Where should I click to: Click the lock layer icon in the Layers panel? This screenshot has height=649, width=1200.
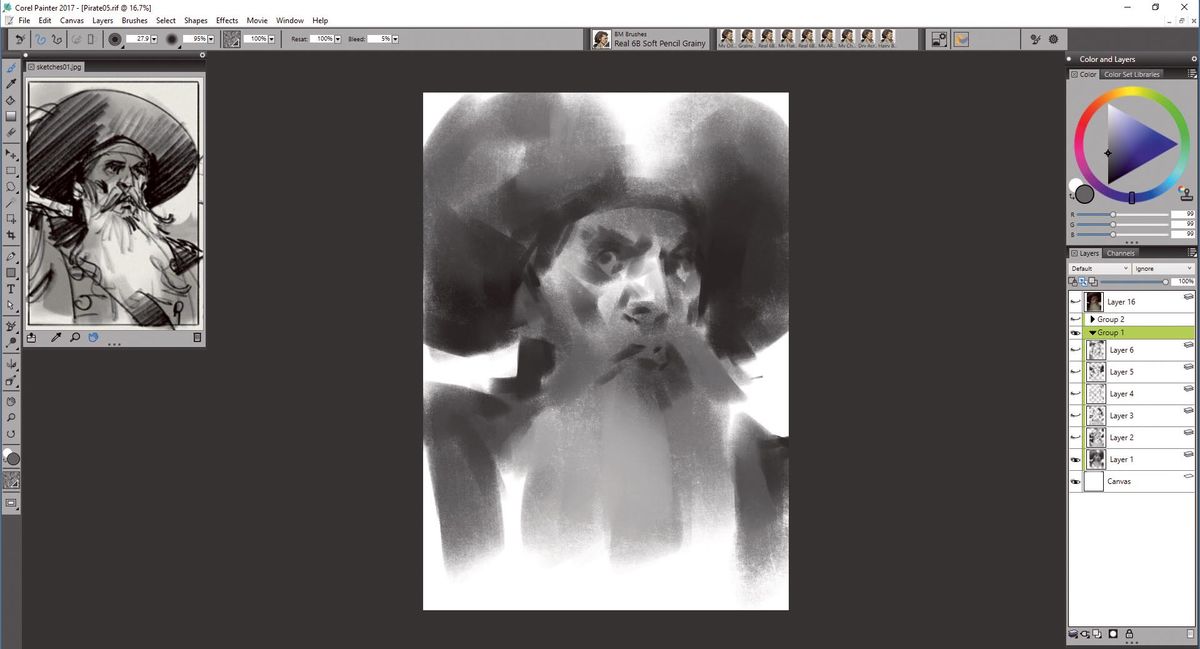tap(1129, 633)
